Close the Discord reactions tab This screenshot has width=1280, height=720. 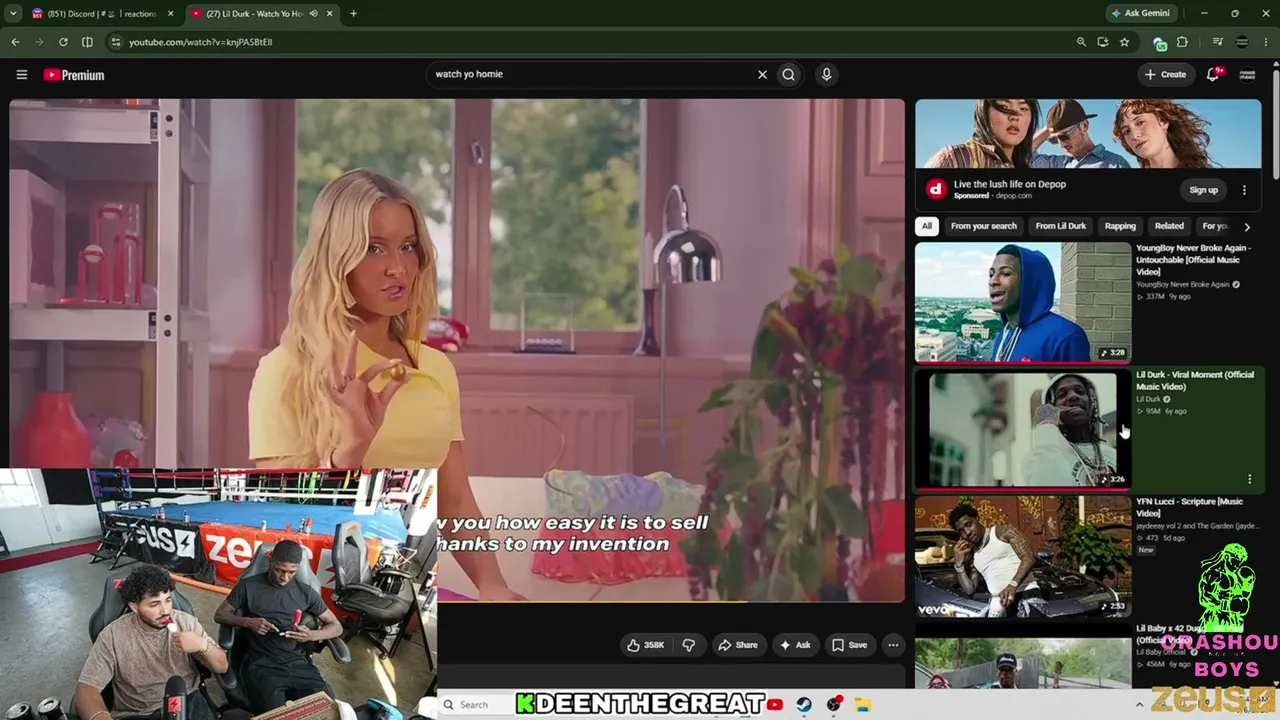(x=171, y=14)
